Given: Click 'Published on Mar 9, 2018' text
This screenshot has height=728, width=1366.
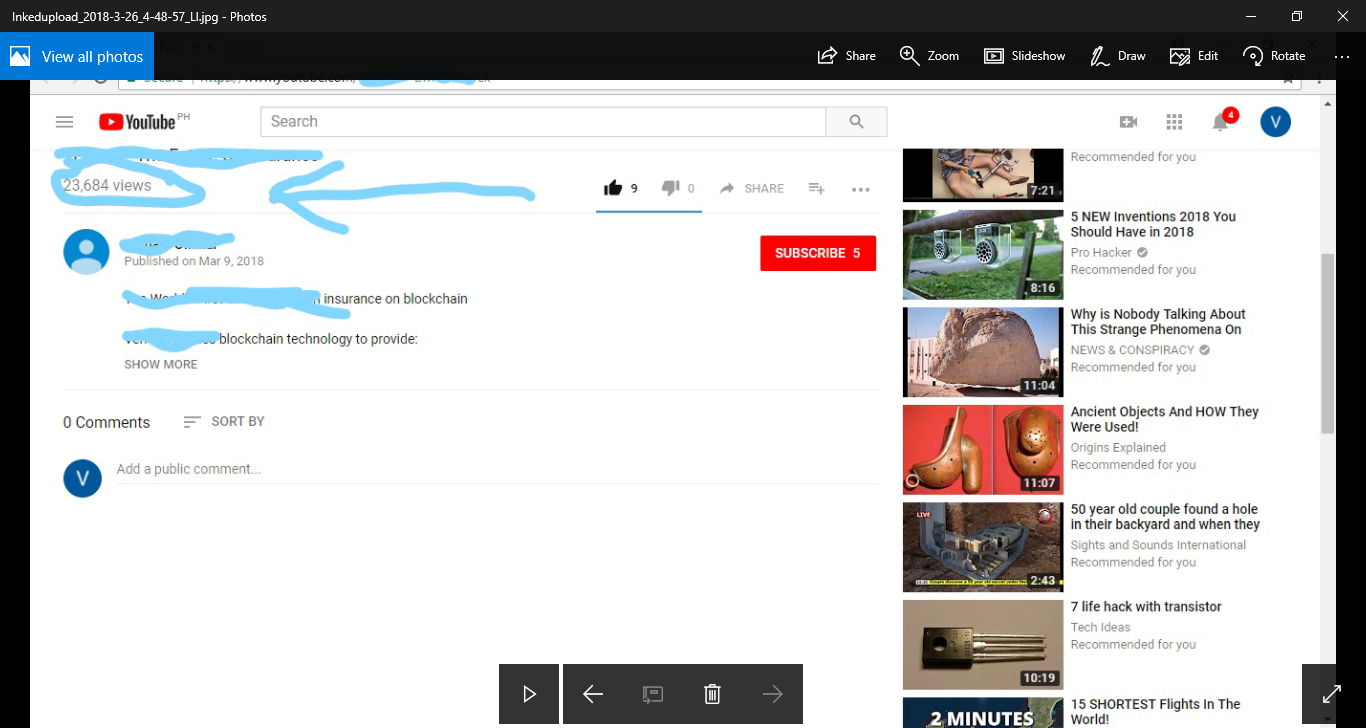Looking at the screenshot, I should (x=194, y=261).
